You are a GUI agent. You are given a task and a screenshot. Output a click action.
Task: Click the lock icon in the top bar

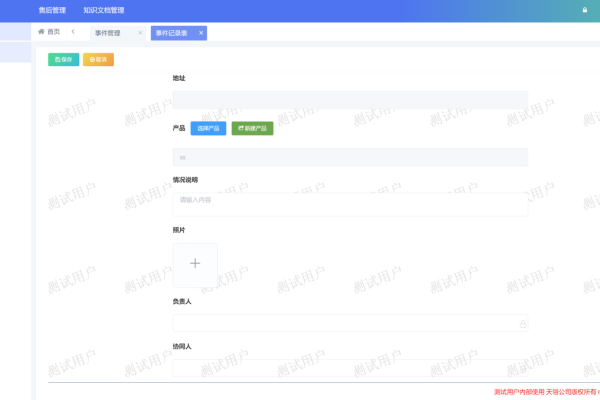(x=584, y=10)
